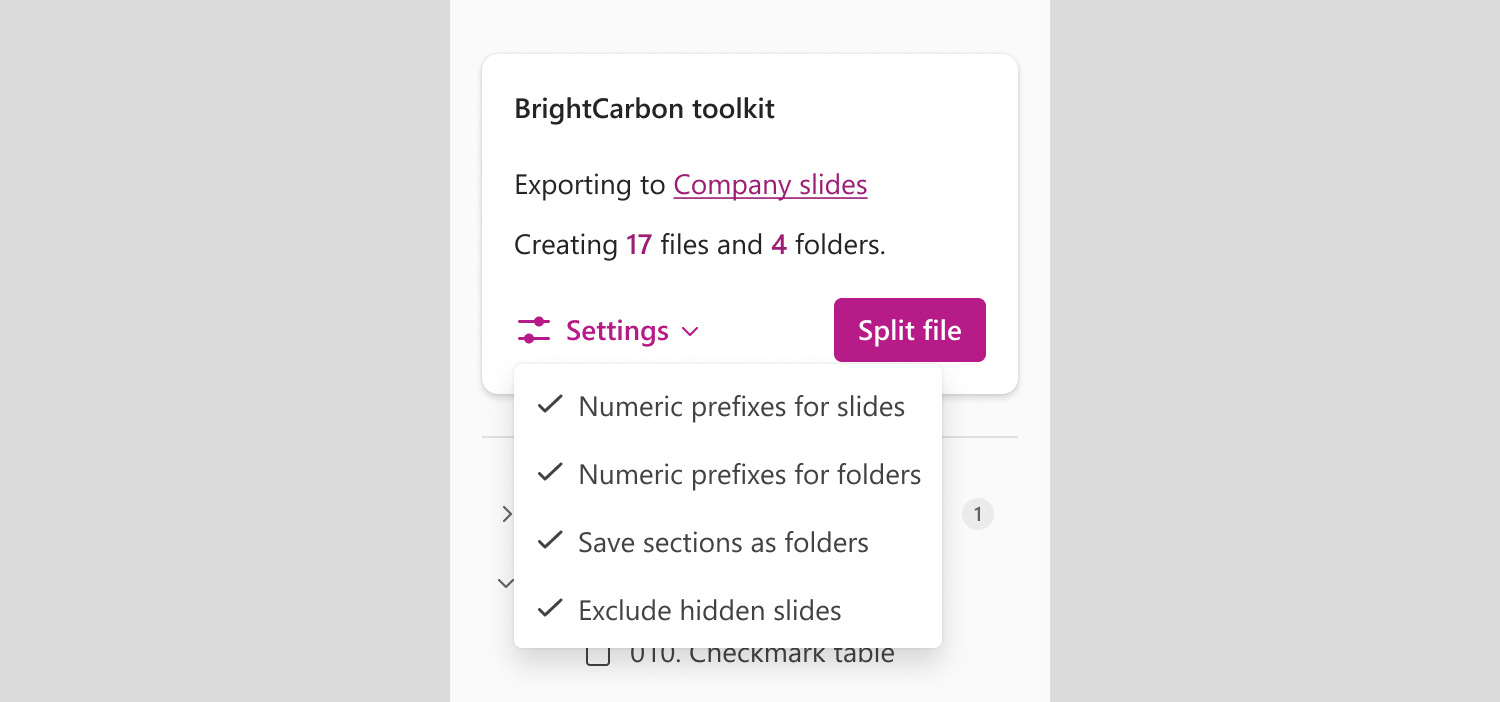Expand the collapsed section with right-pointing chevron
This screenshot has height=702, width=1500.
[x=507, y=514]
